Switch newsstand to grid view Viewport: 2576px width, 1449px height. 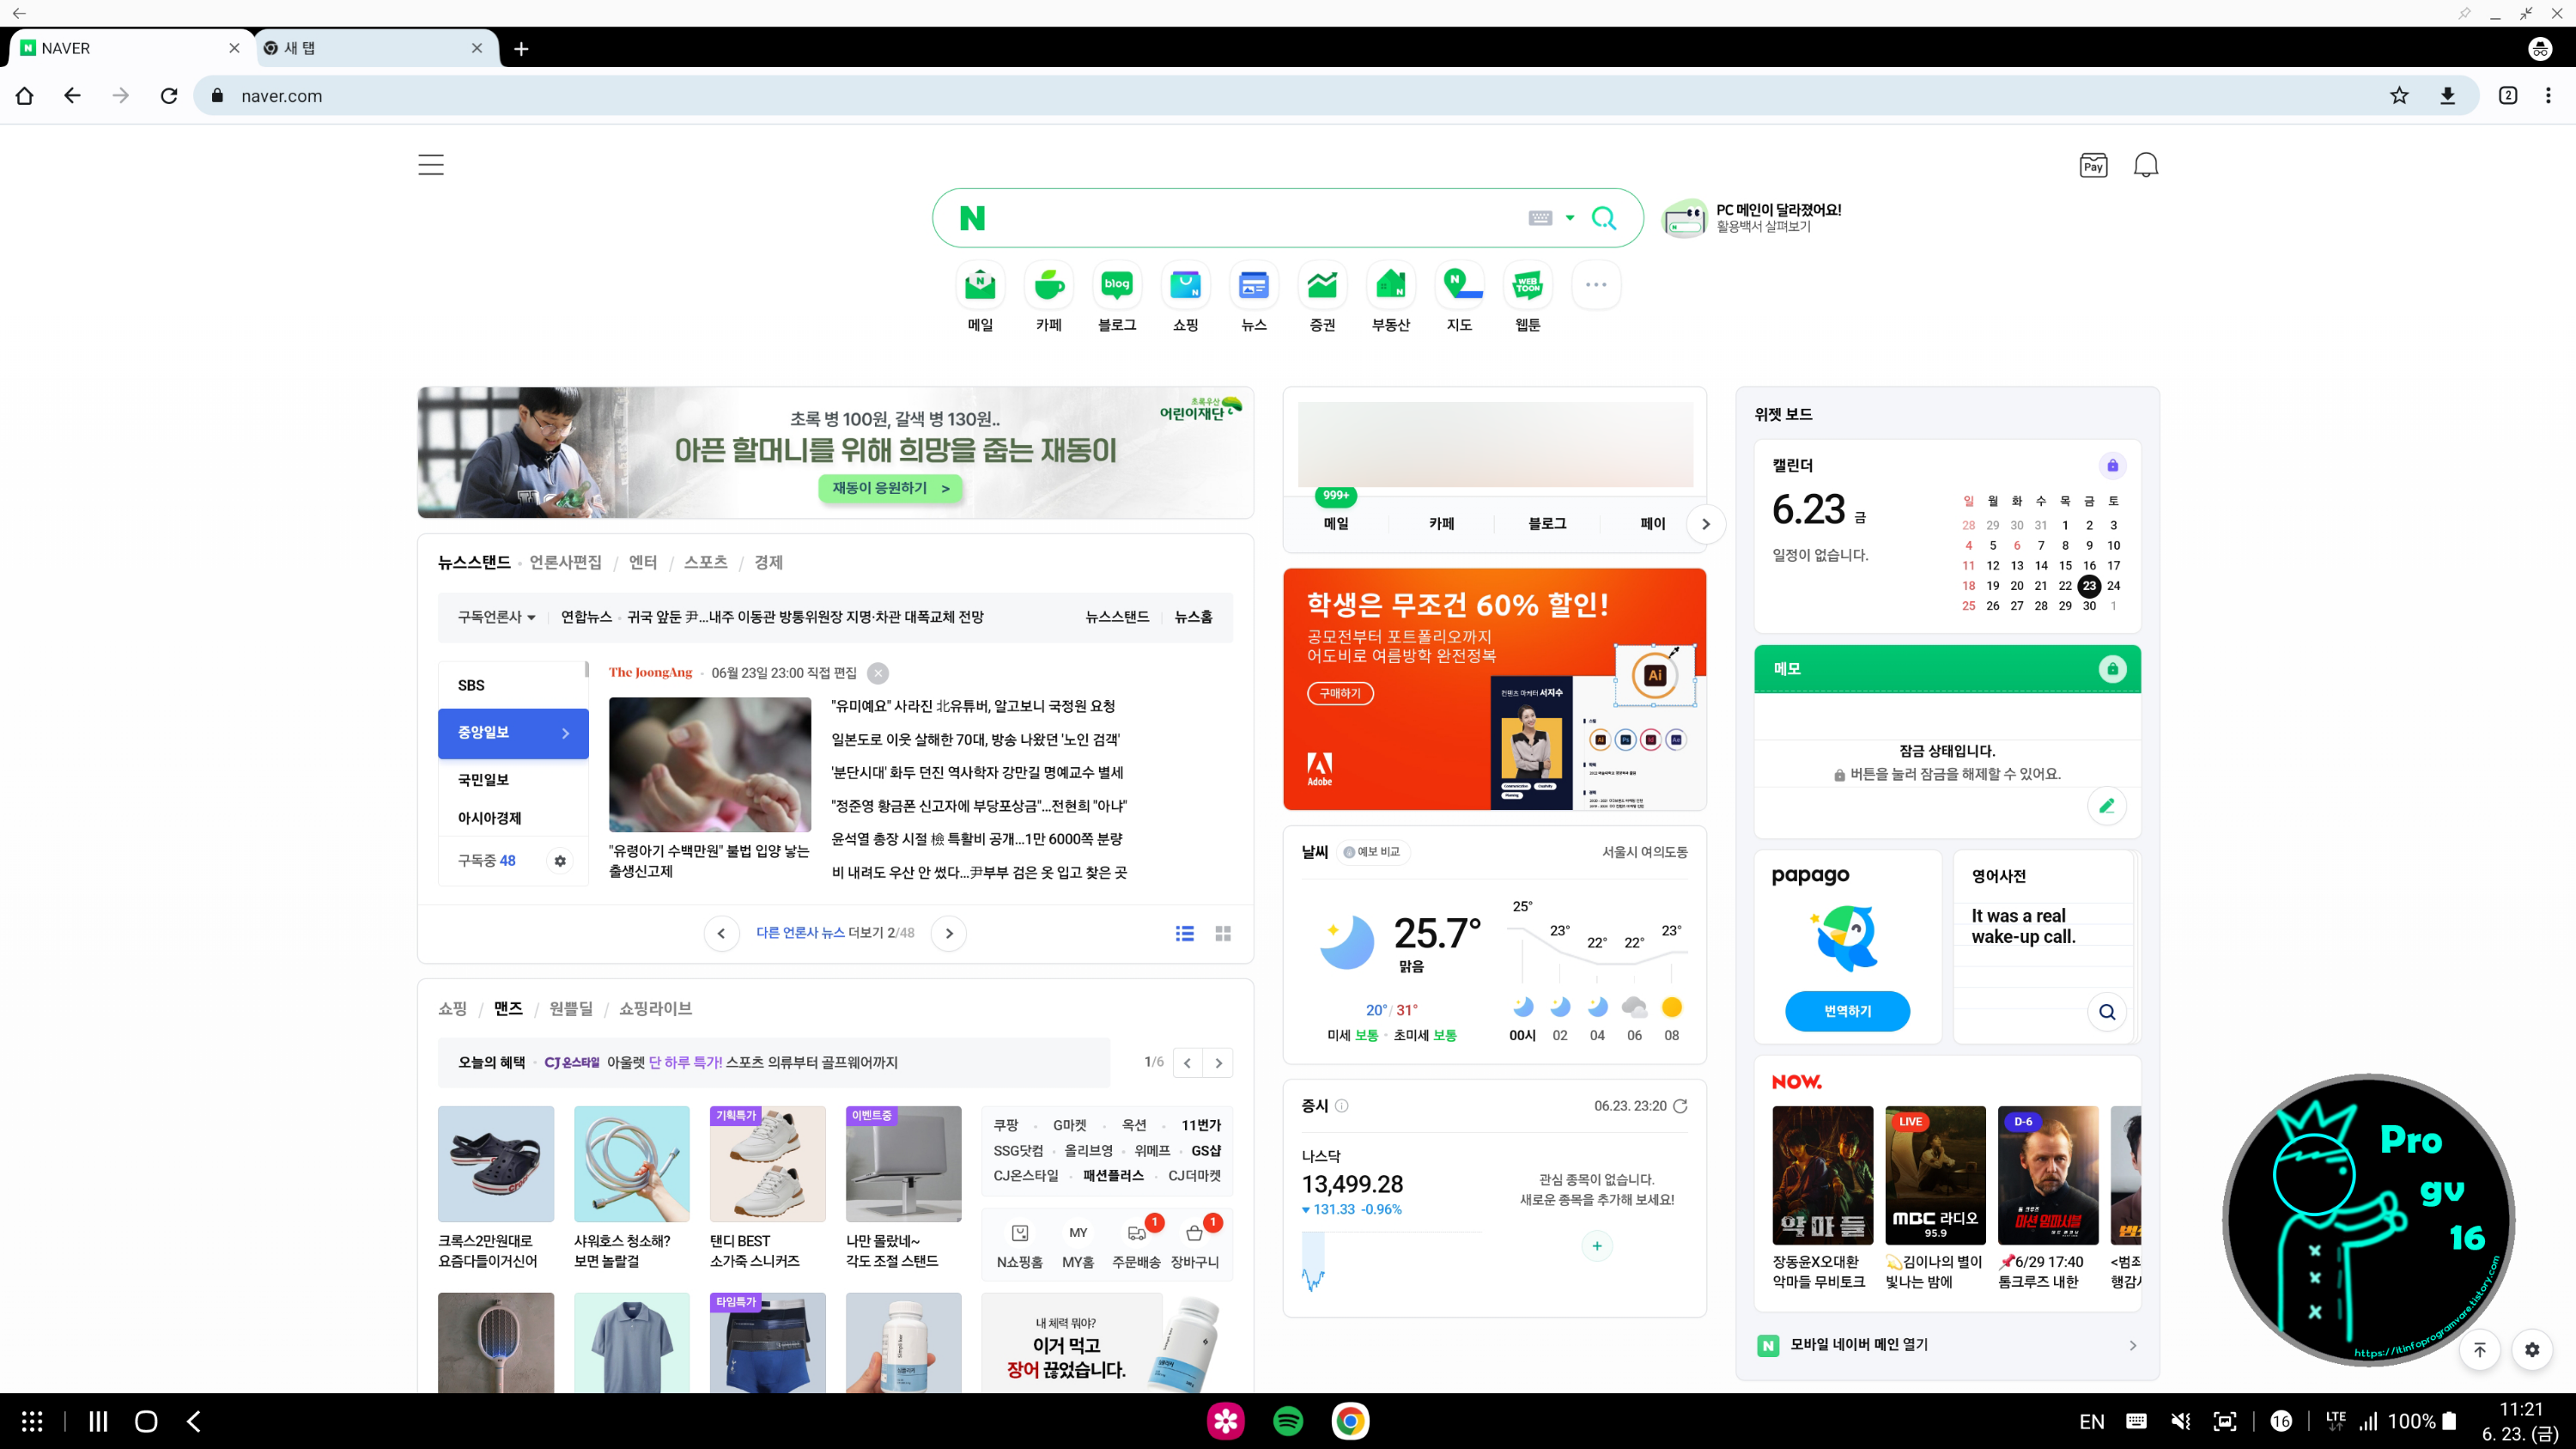[x=1222, y=933]
